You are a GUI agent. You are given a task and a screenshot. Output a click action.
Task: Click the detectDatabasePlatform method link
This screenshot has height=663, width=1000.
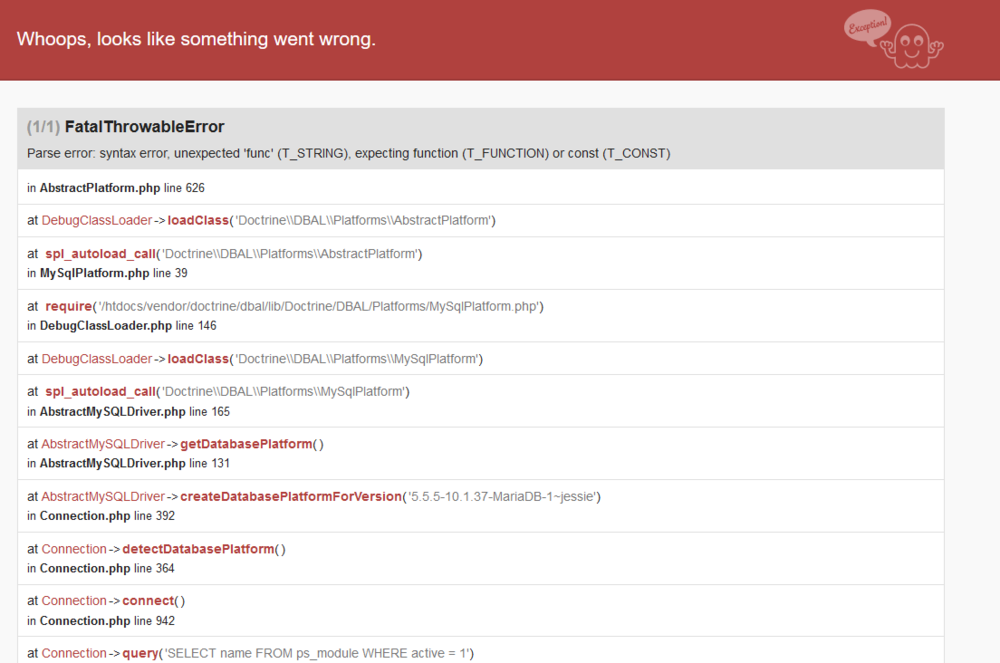coord(198,549)
